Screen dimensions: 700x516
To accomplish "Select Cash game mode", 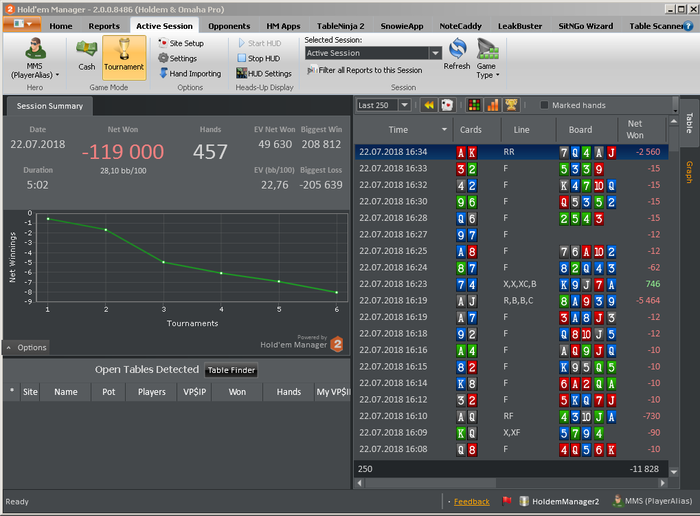I will coord(86,55).
